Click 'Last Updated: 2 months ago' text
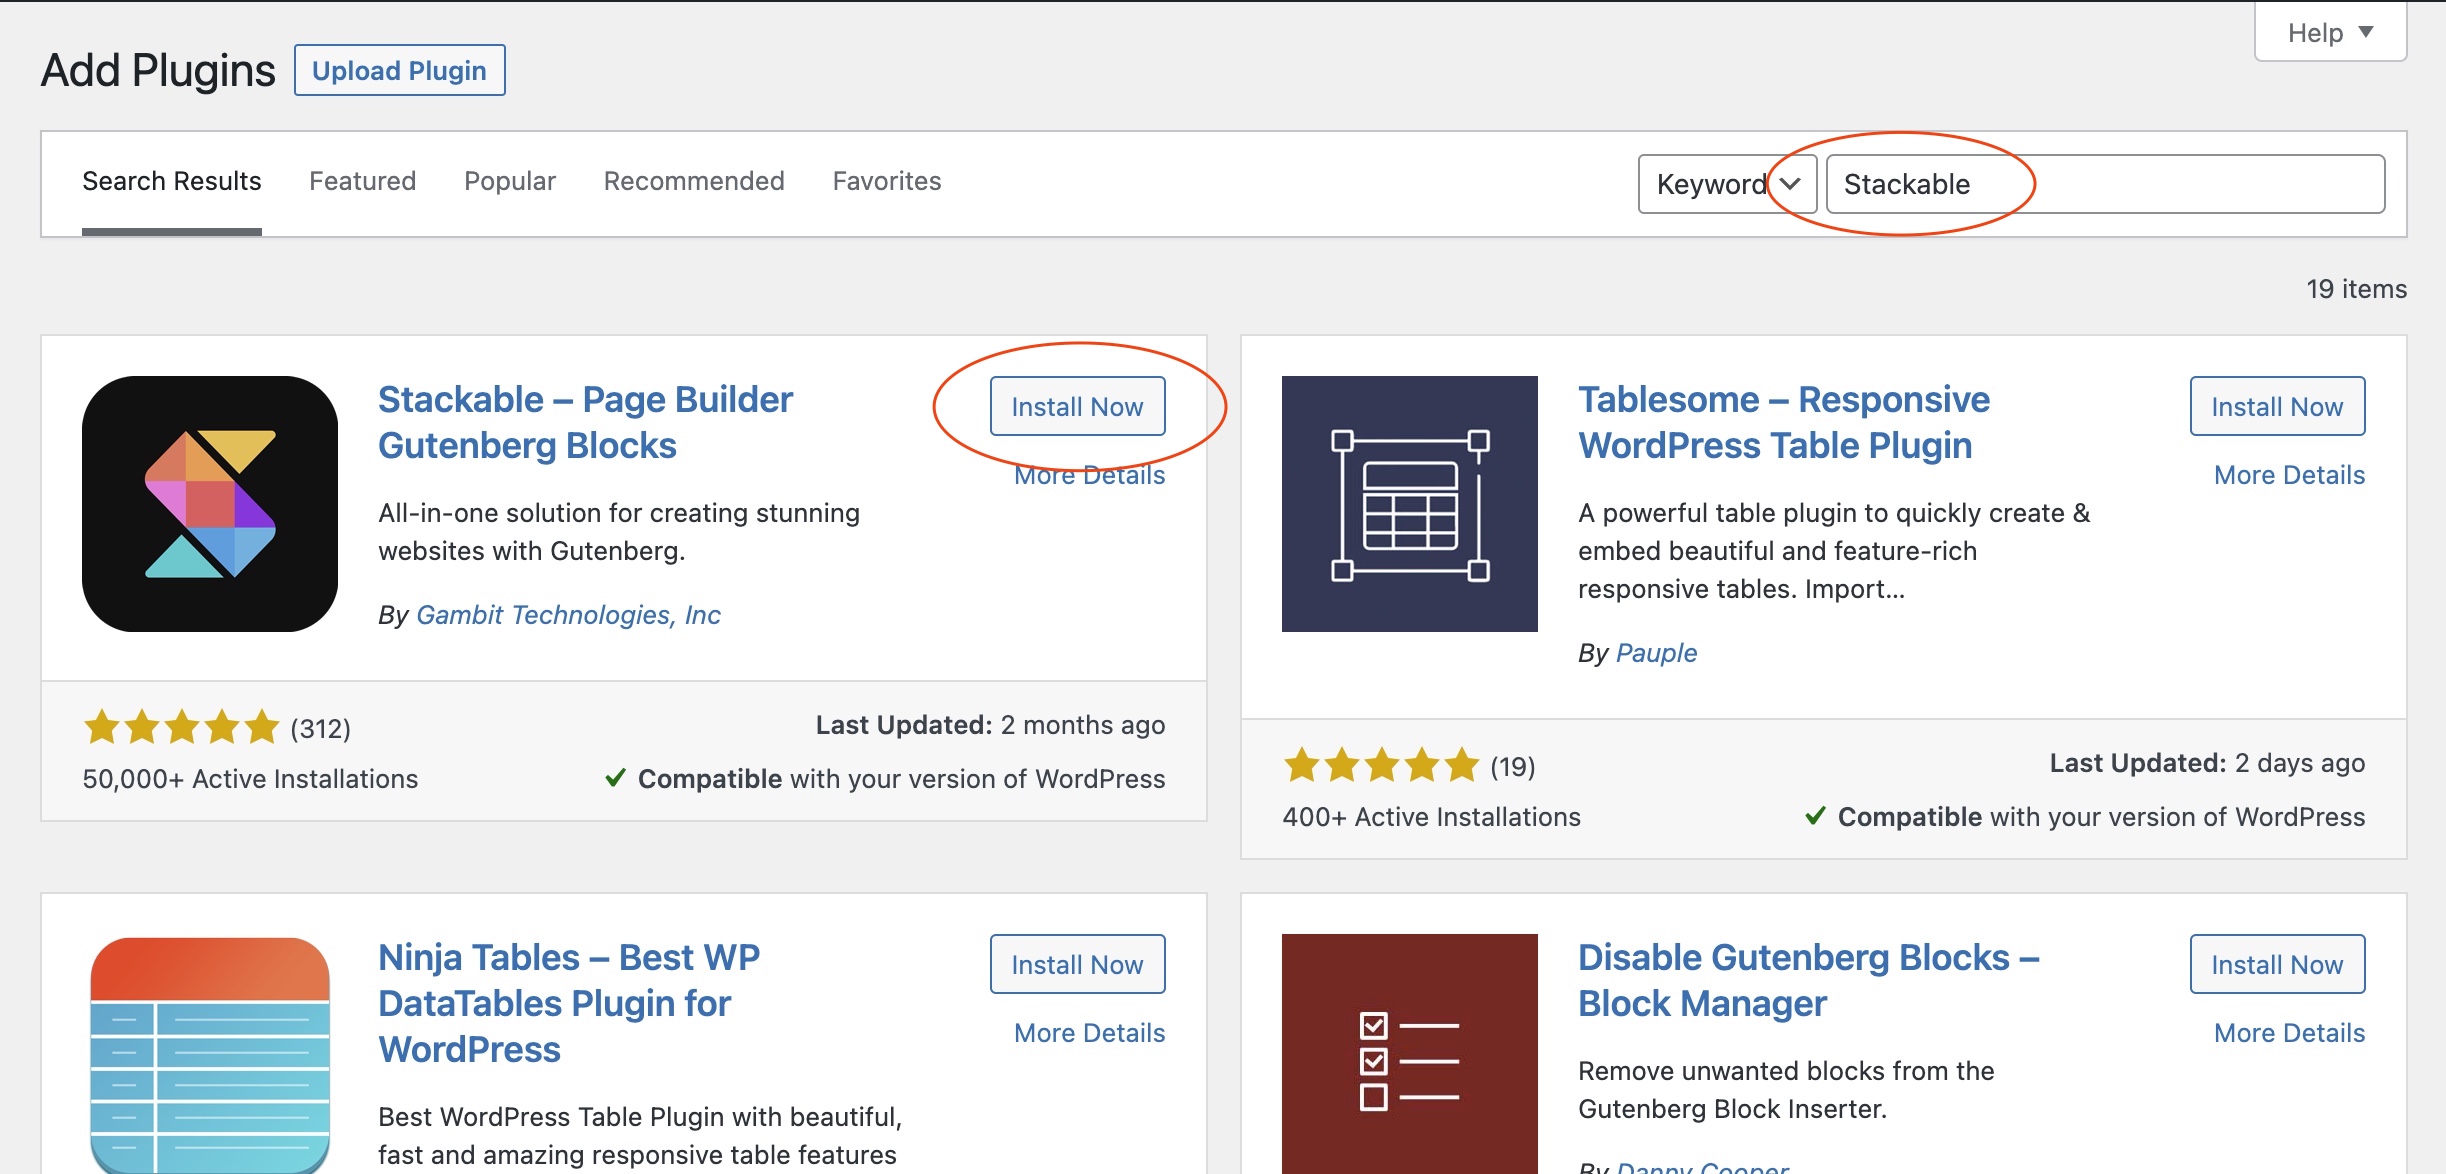The height and width of the screenshot is (1174, 2446). tap(990, 725)
